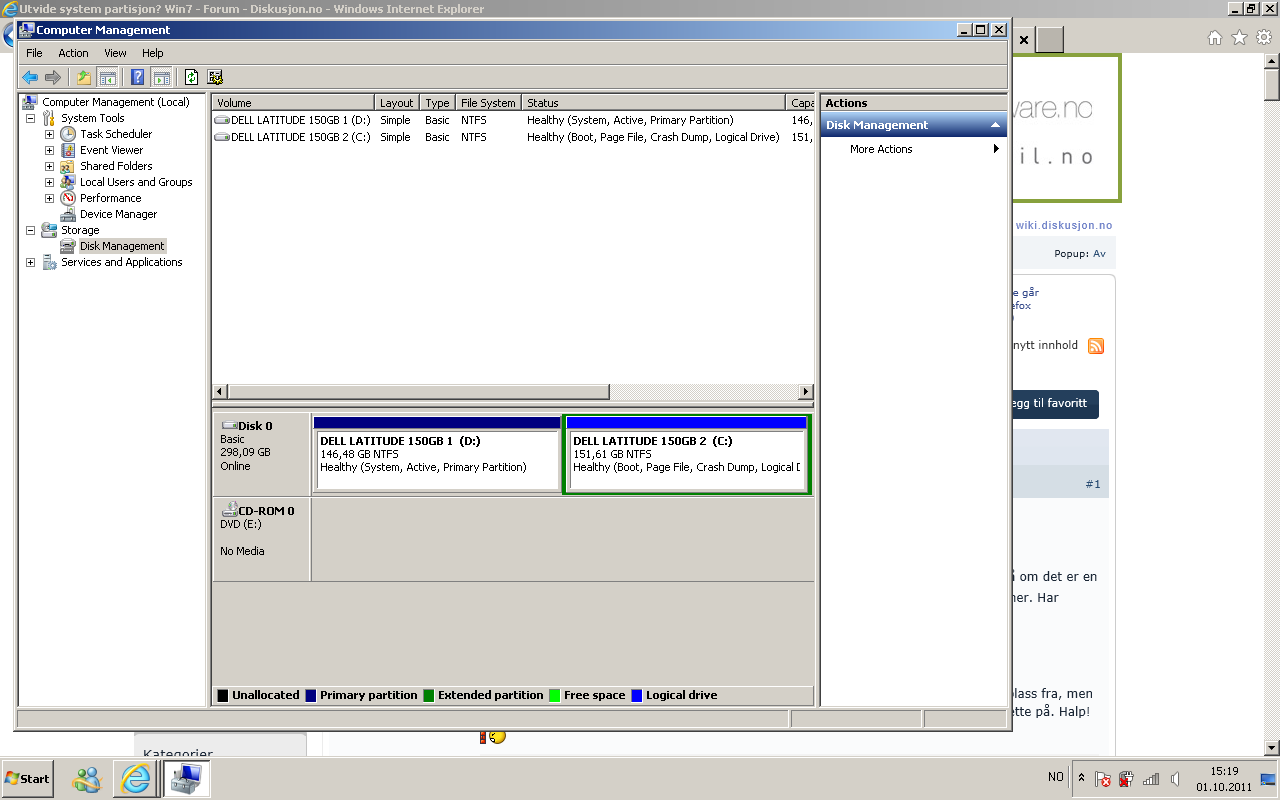Click the Back arrow in Computer Management toolbar
Screen dimensions: 1280x800
click(30, 77)
